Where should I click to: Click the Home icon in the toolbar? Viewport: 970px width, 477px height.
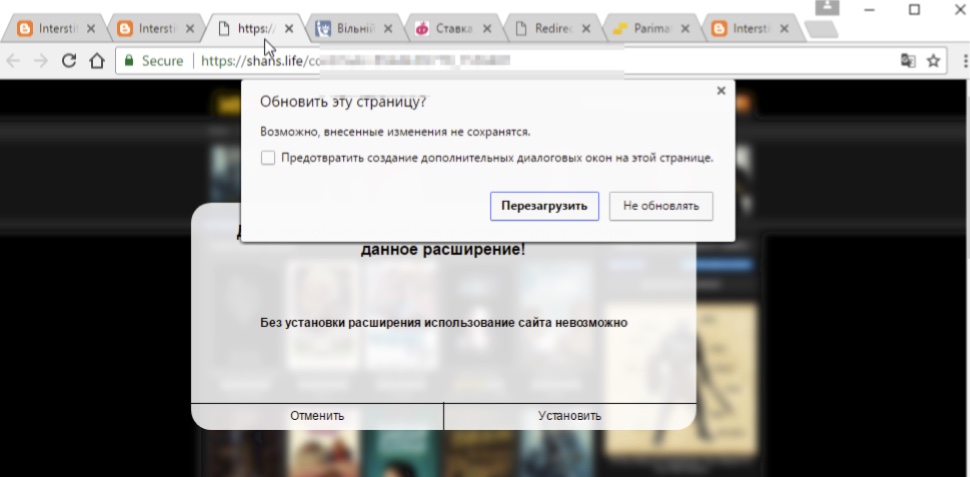(97, 61)
